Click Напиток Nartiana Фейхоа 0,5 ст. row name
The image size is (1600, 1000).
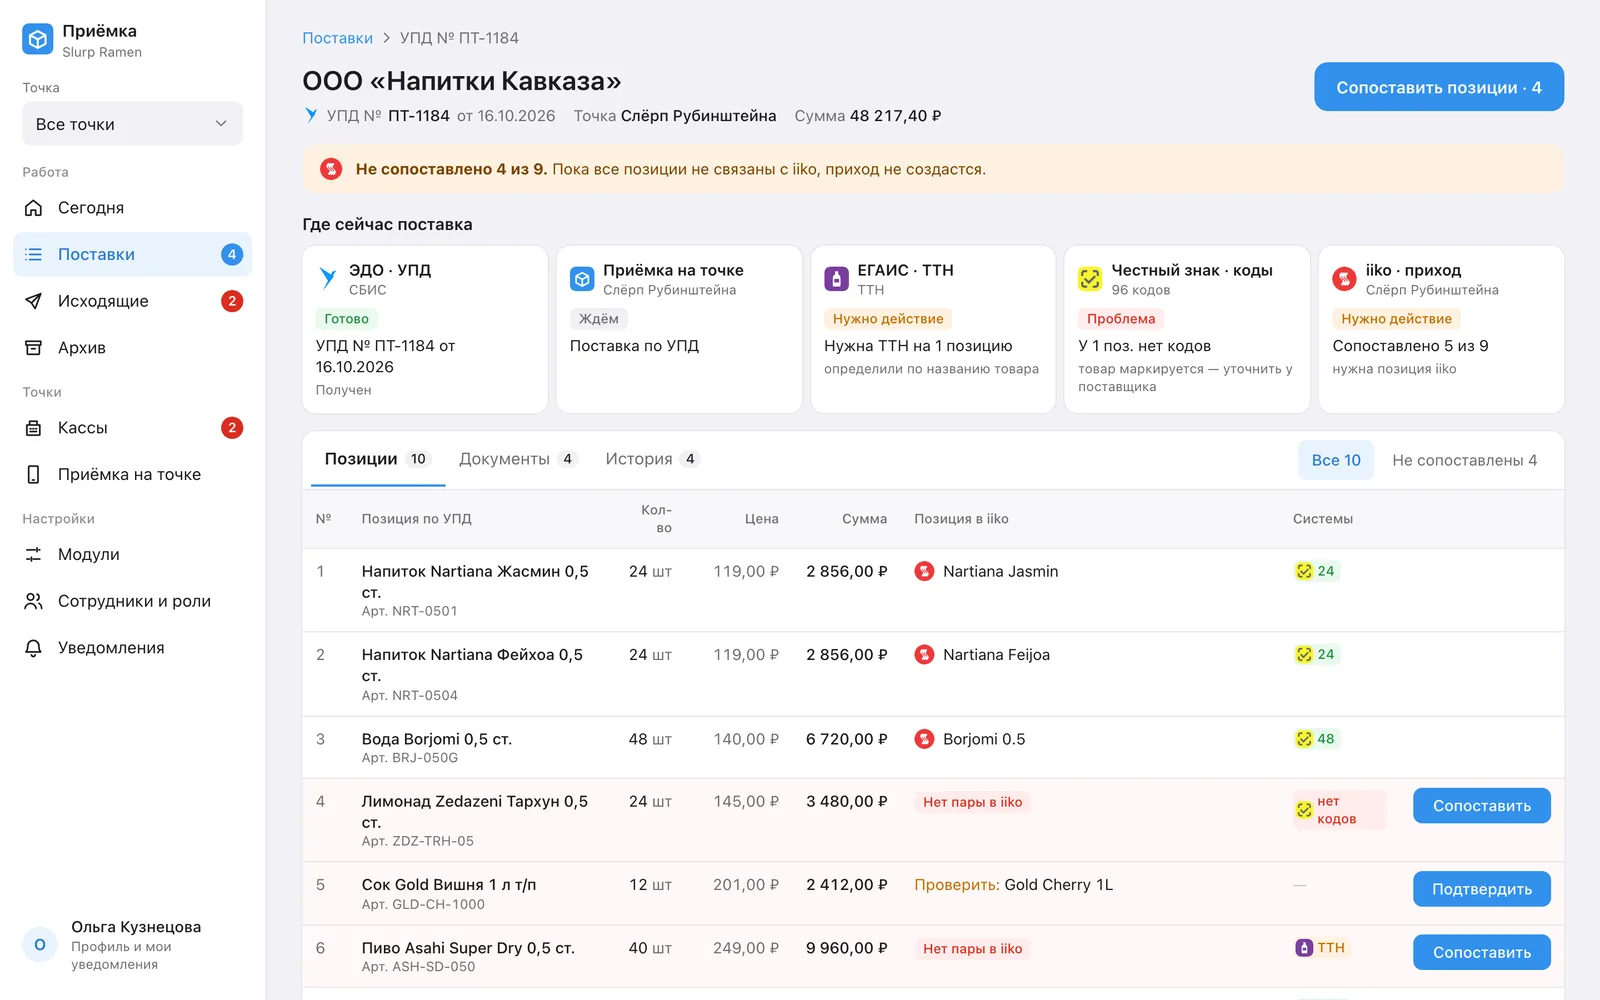coord(472,665)
